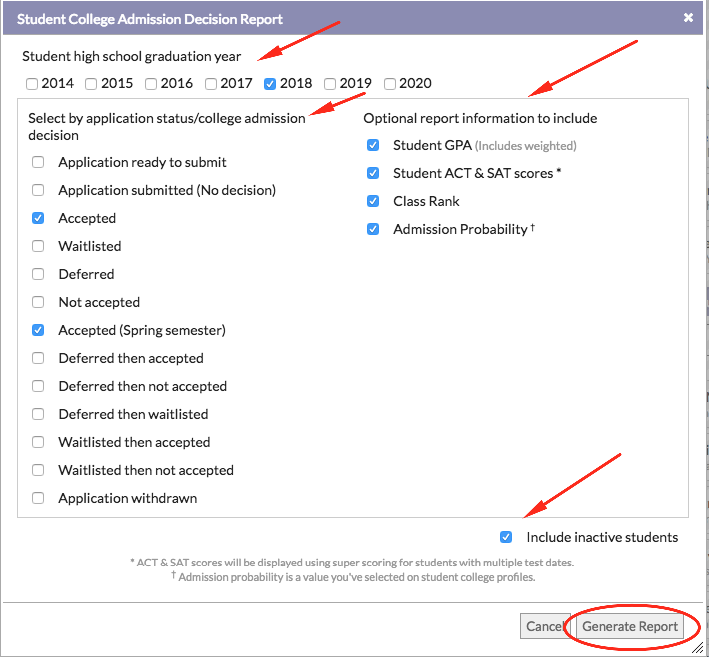Check the 2017 graduation year box
709x657 pixels.
click(210, 84)
